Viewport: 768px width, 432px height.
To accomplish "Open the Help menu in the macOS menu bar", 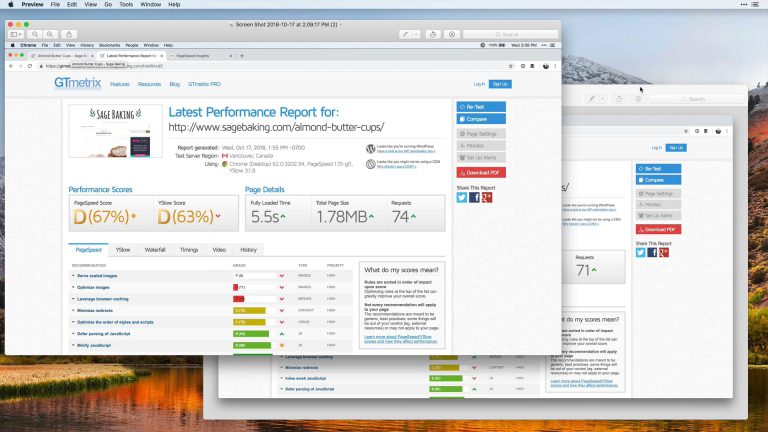I will [174, 4].
